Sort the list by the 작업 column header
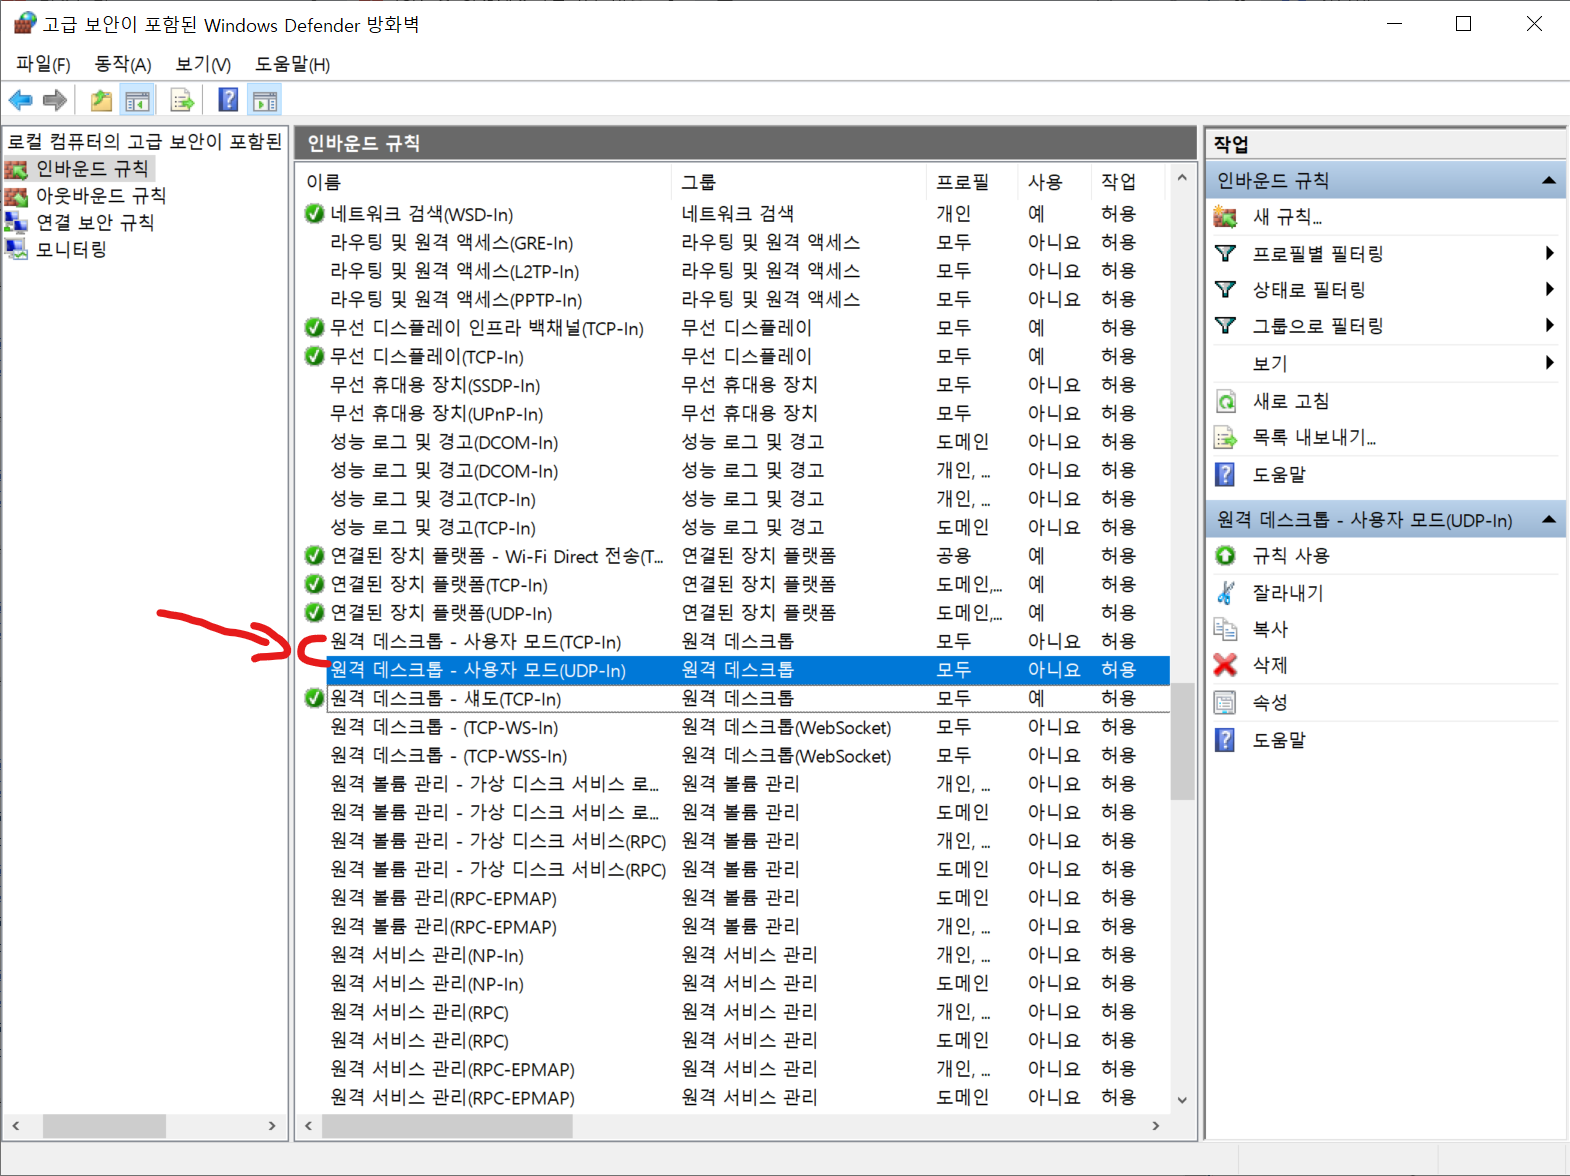 point(1129,182)
